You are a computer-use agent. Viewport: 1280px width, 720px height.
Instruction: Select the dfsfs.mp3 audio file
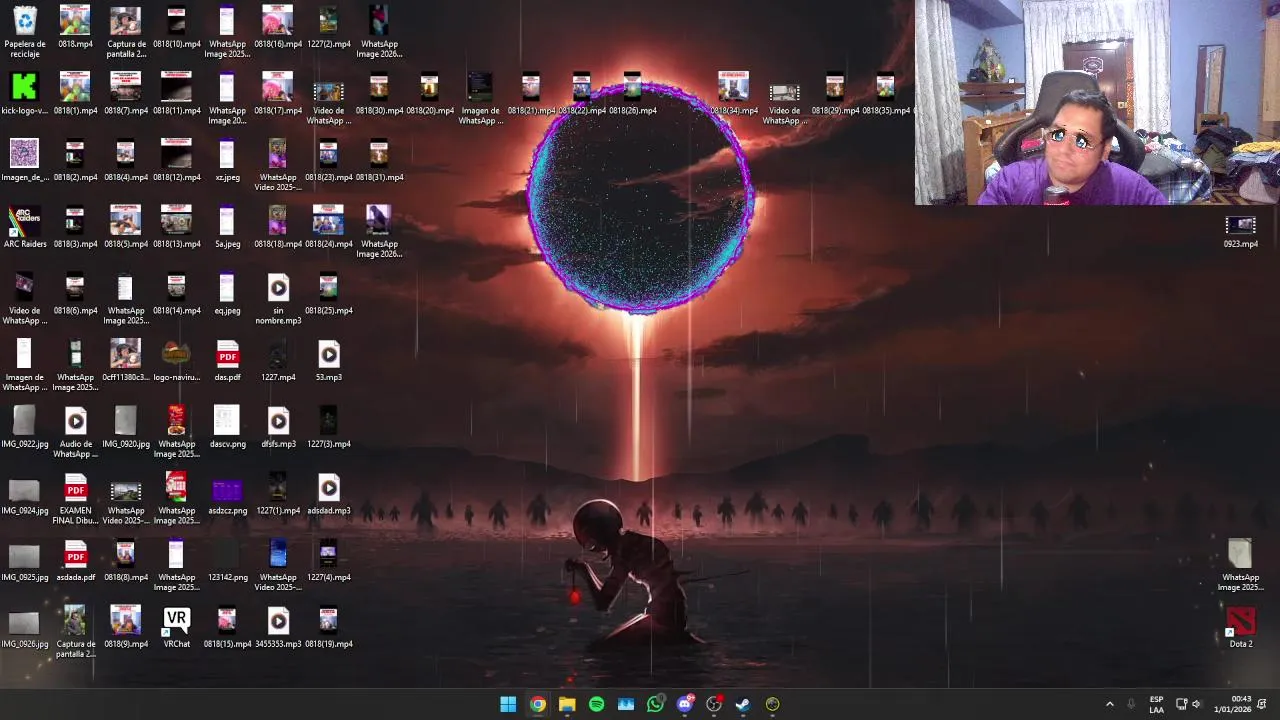(278, 427)
